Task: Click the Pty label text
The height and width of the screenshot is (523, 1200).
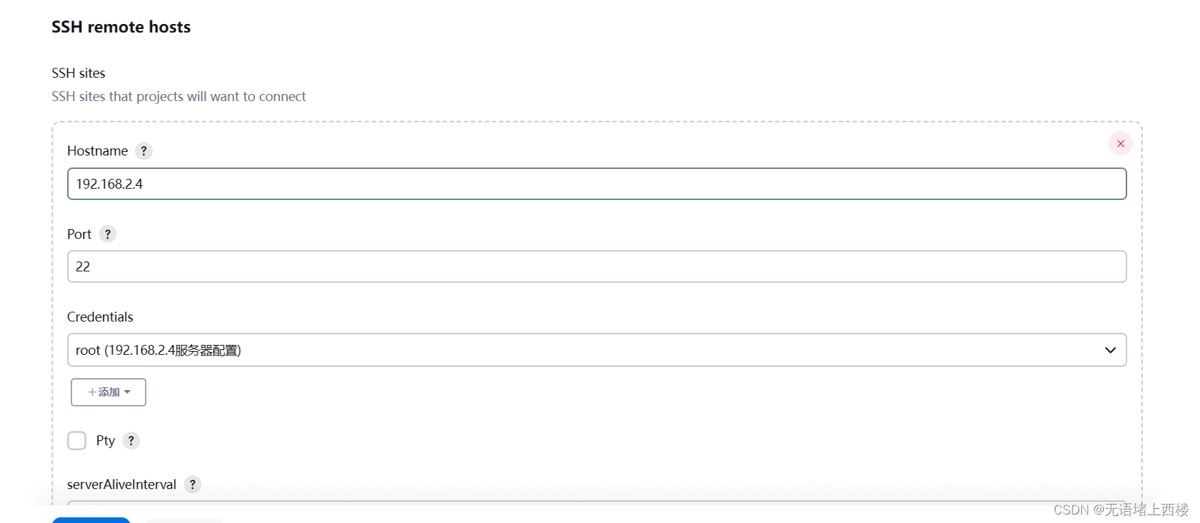Action: click(x=105, y=441)
